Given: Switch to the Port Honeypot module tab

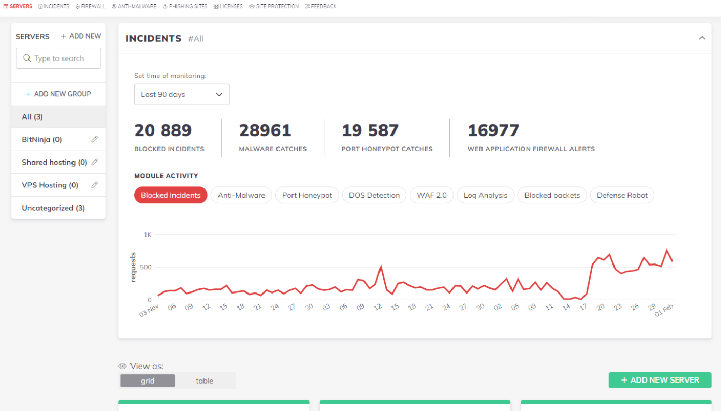Looking at the screenshot, I should [x=306, y=195].
